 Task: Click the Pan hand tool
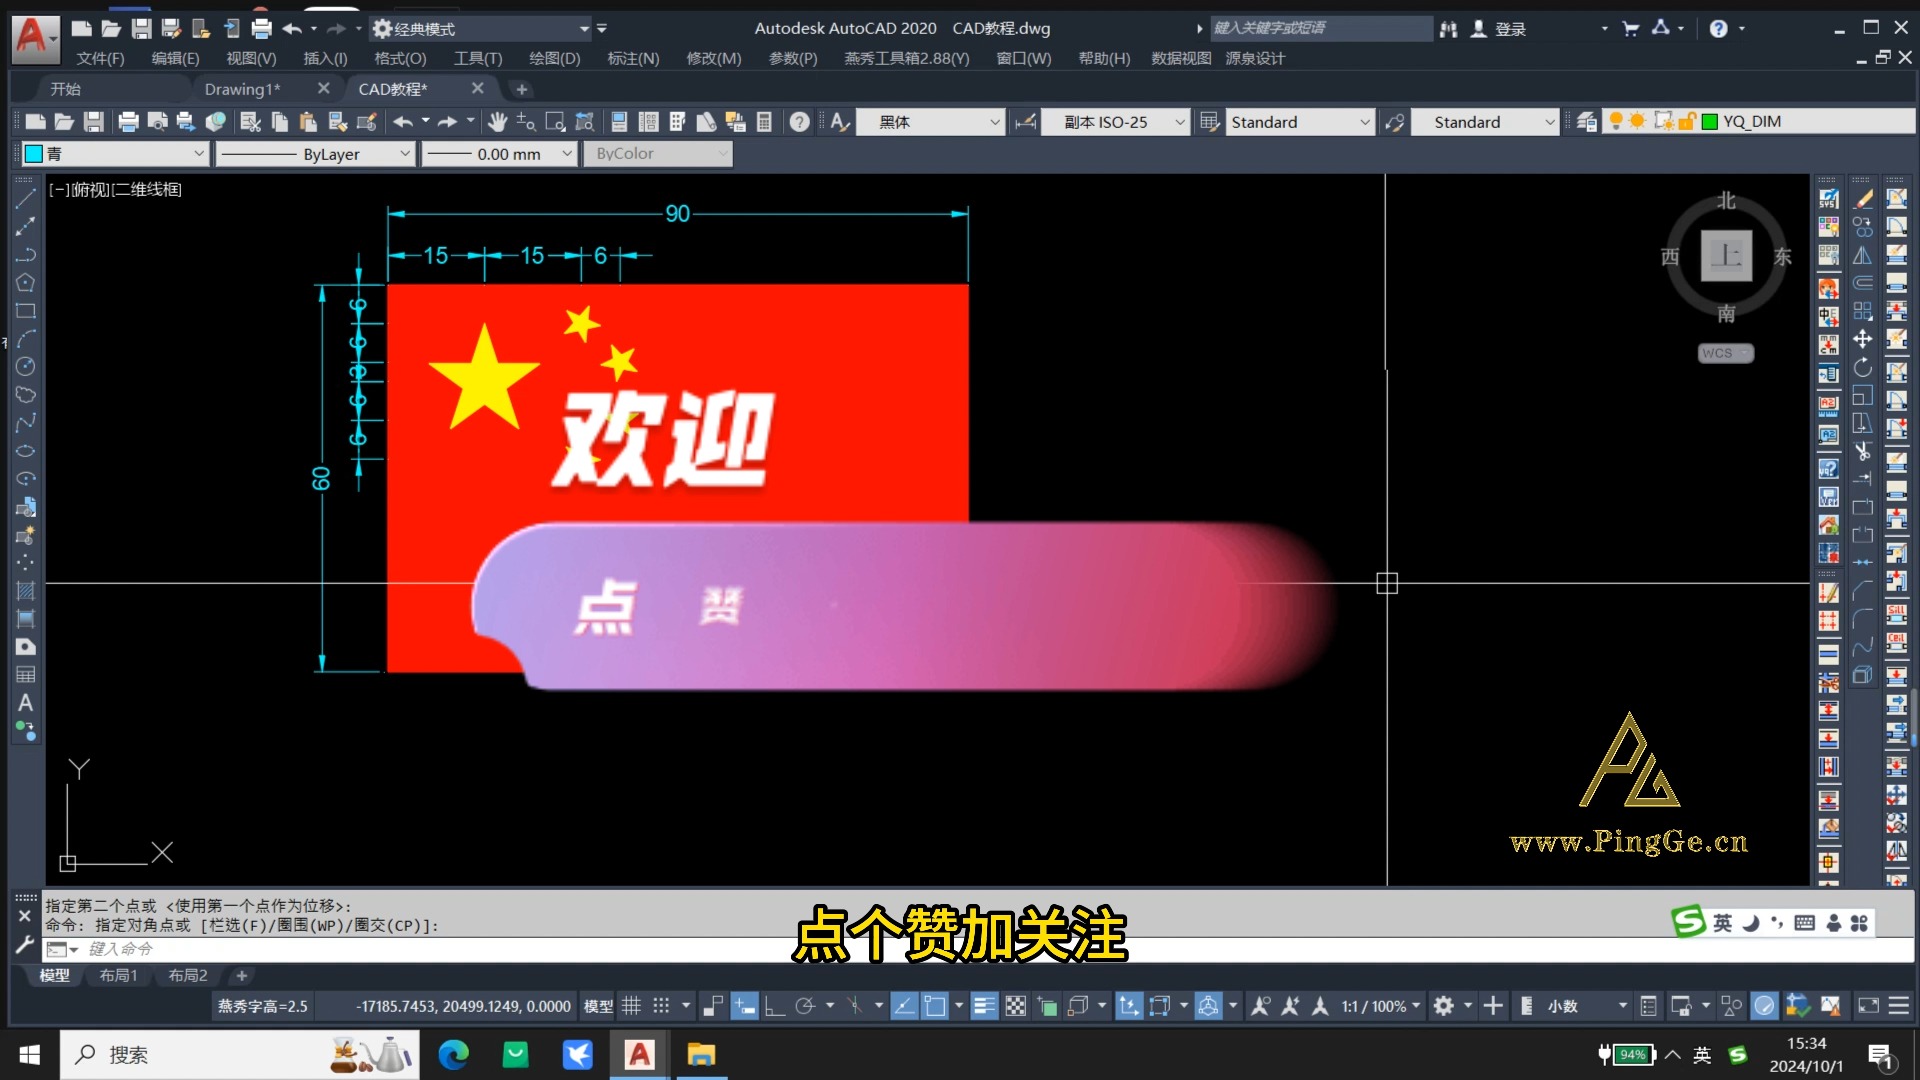pos(497,122)
